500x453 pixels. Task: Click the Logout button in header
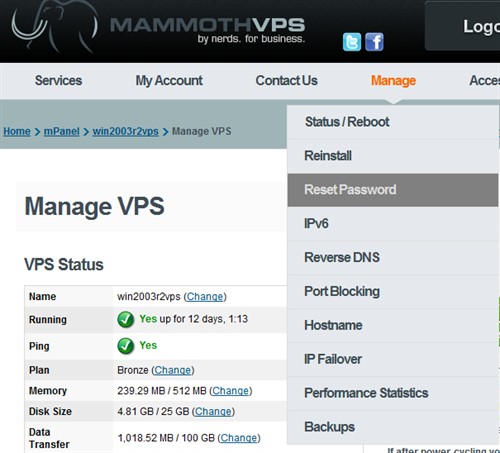click(462, 26)
